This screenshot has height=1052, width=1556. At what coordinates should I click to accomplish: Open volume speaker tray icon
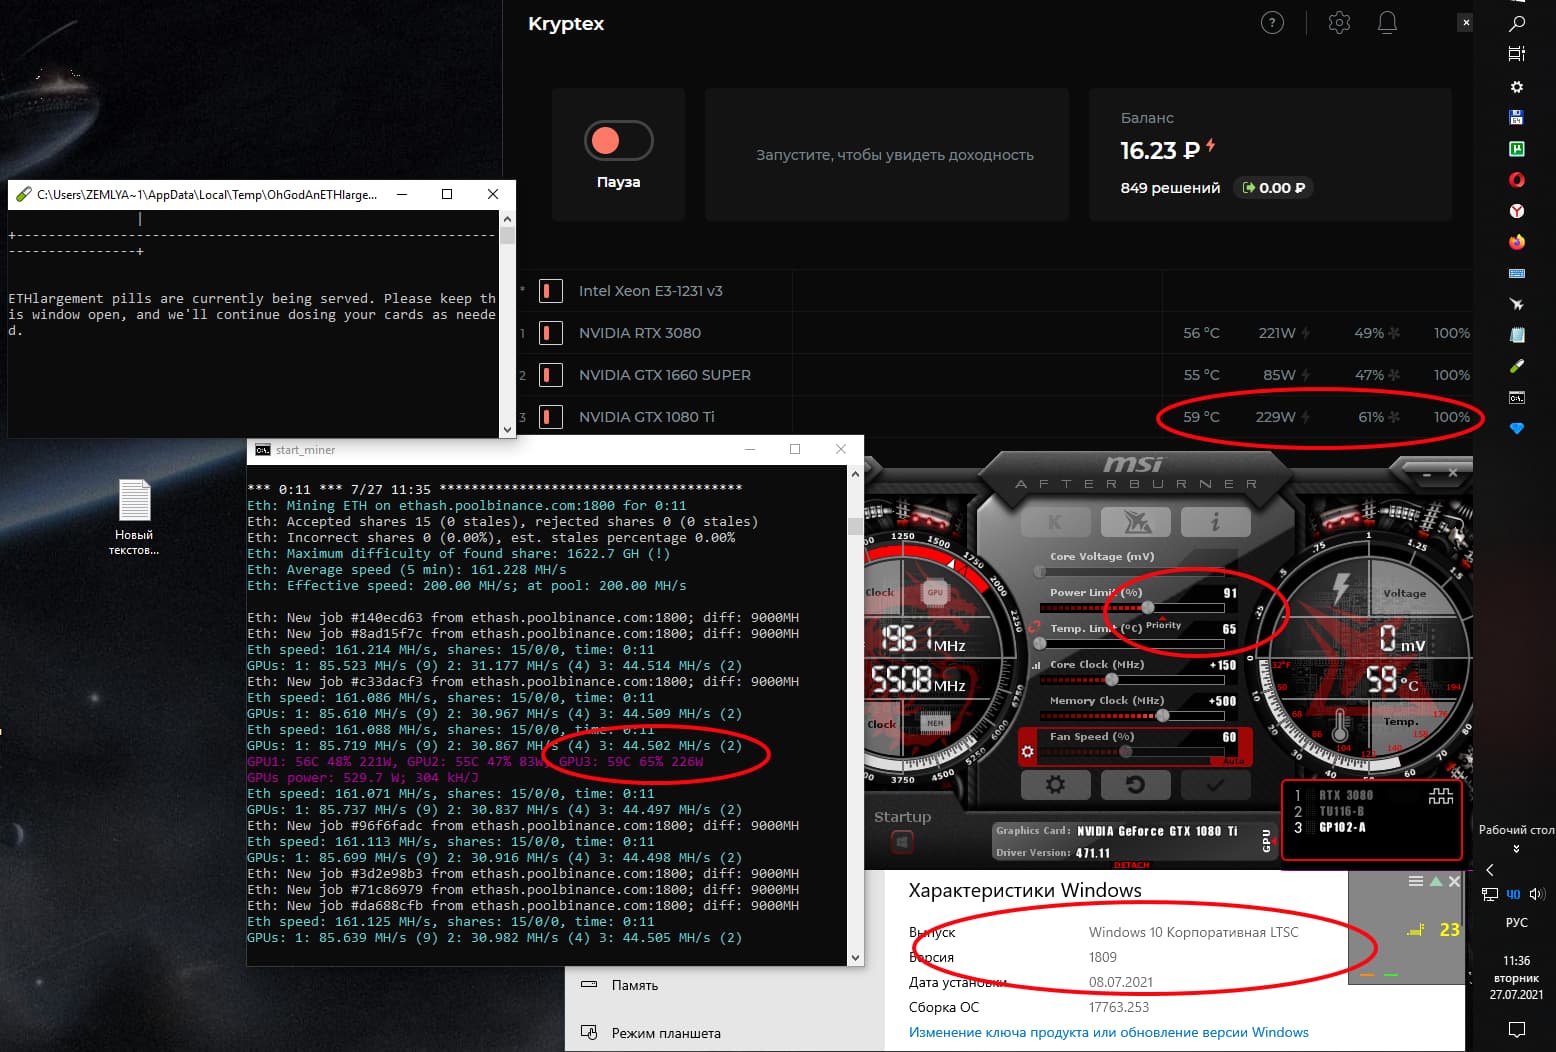pos(1537,895)
